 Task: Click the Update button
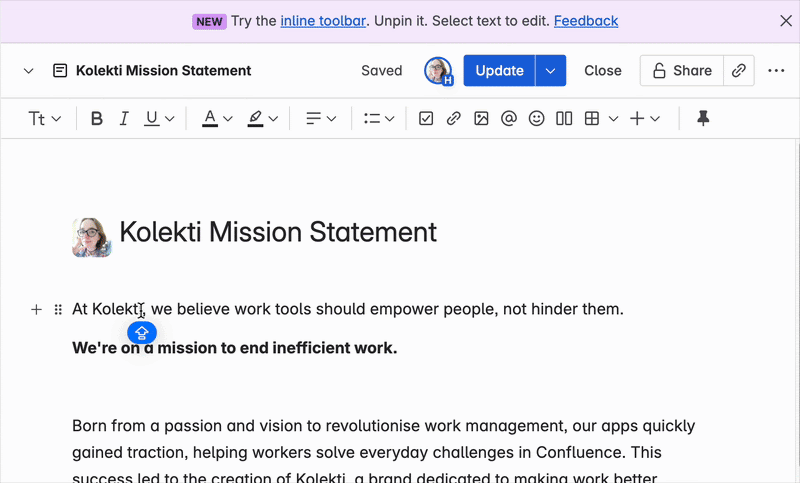[499, 70]
